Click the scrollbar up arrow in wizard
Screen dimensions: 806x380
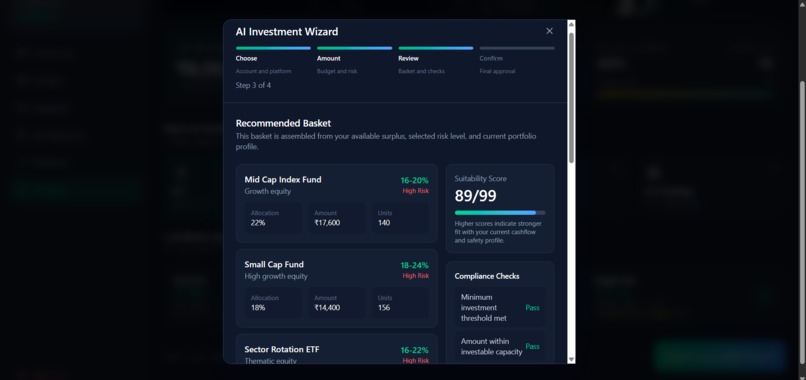[x=571, y=24]
